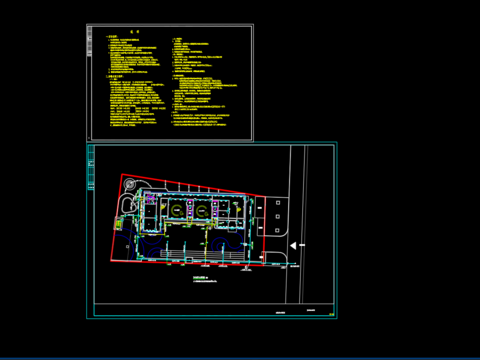Click the magenta blocks between the two circles
Screen dimensions: 480x360
tap(190, 208)
